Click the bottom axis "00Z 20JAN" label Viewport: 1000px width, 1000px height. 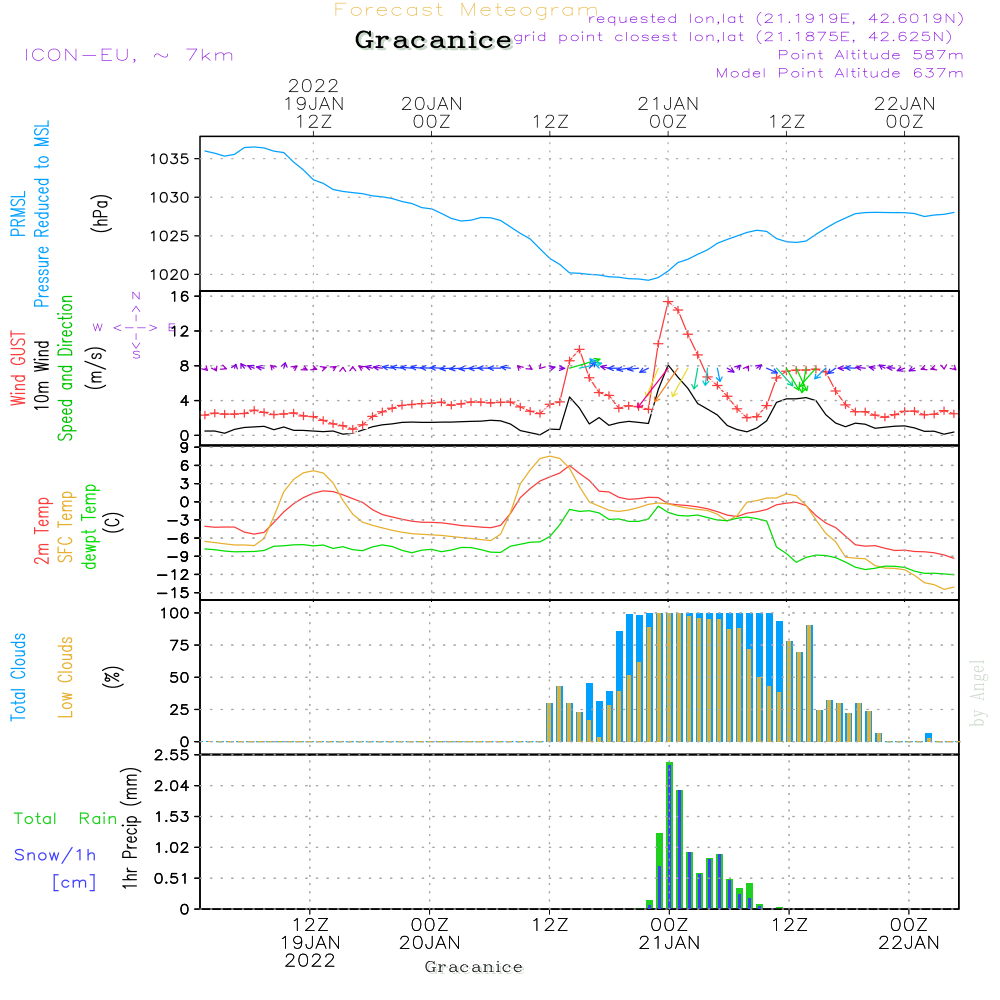430,934
